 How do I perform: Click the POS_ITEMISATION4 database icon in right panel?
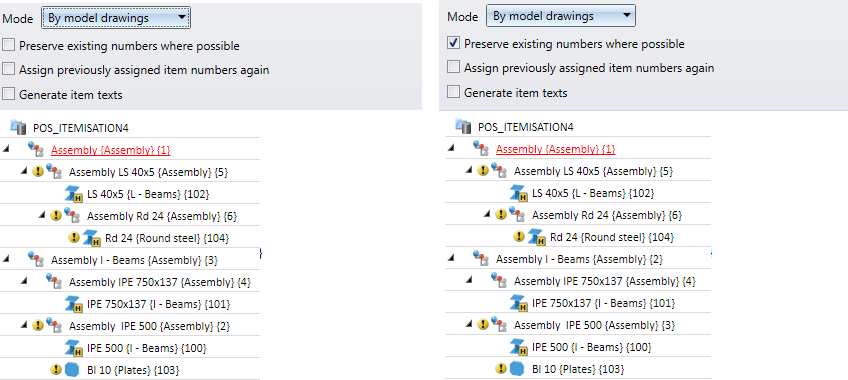[463, 127]
